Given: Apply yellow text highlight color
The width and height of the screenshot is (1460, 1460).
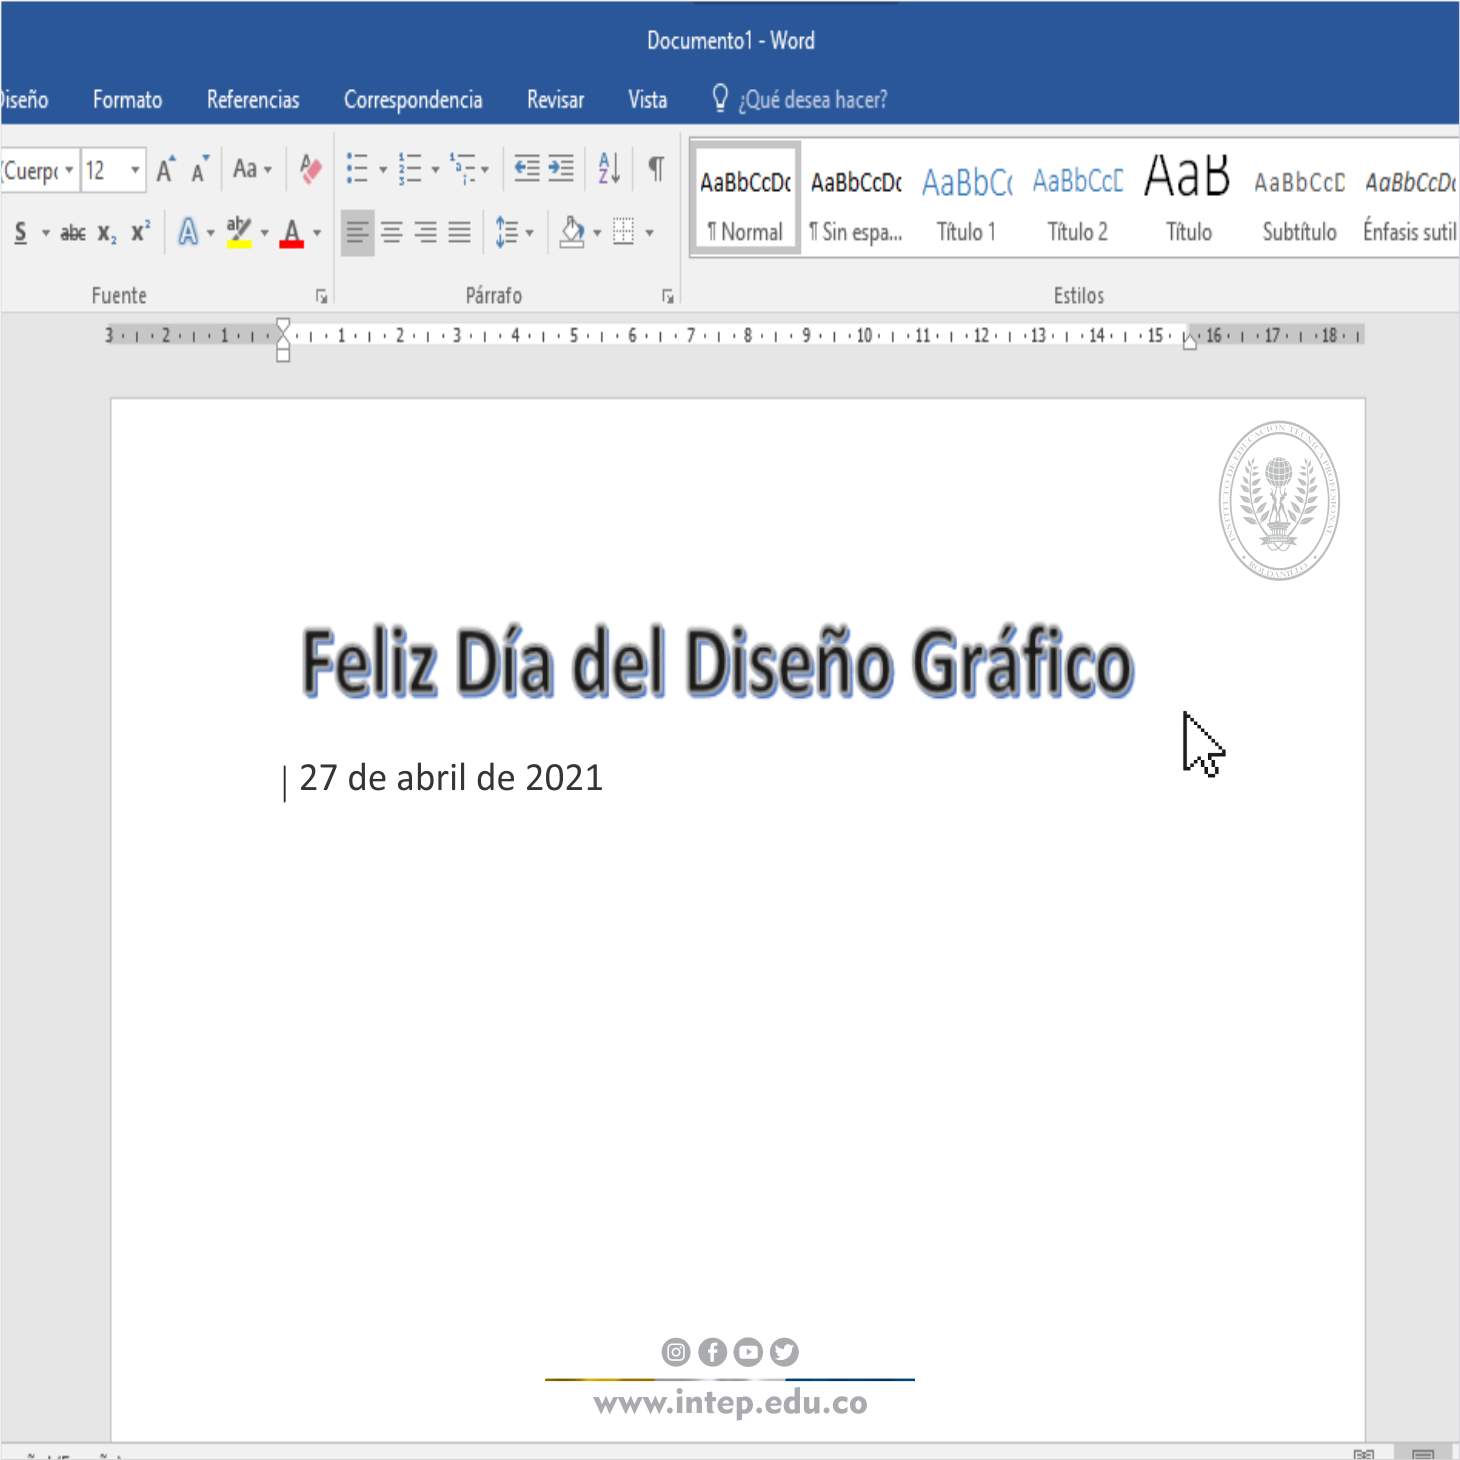Looking at the screenshot, I should pos(239,233).
